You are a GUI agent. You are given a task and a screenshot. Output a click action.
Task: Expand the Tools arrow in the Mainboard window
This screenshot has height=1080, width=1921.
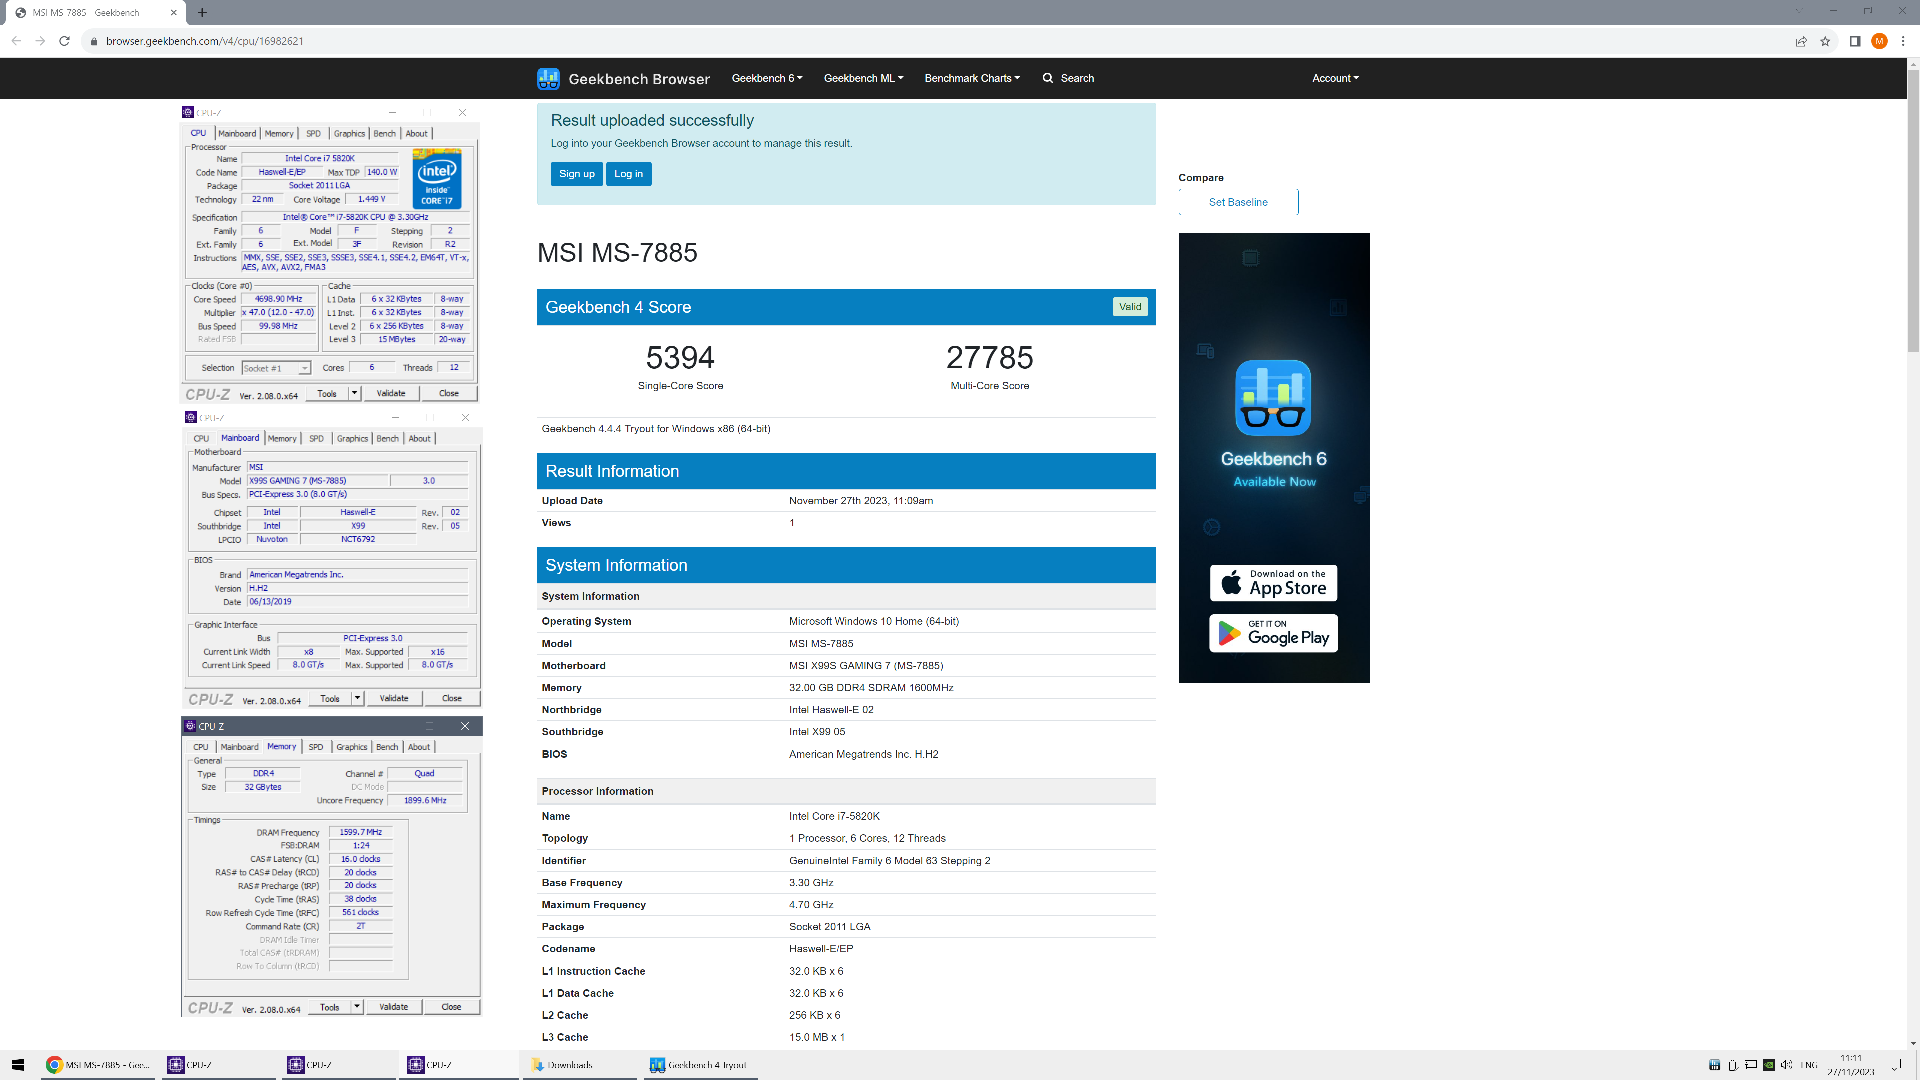[x=357, y=699]
